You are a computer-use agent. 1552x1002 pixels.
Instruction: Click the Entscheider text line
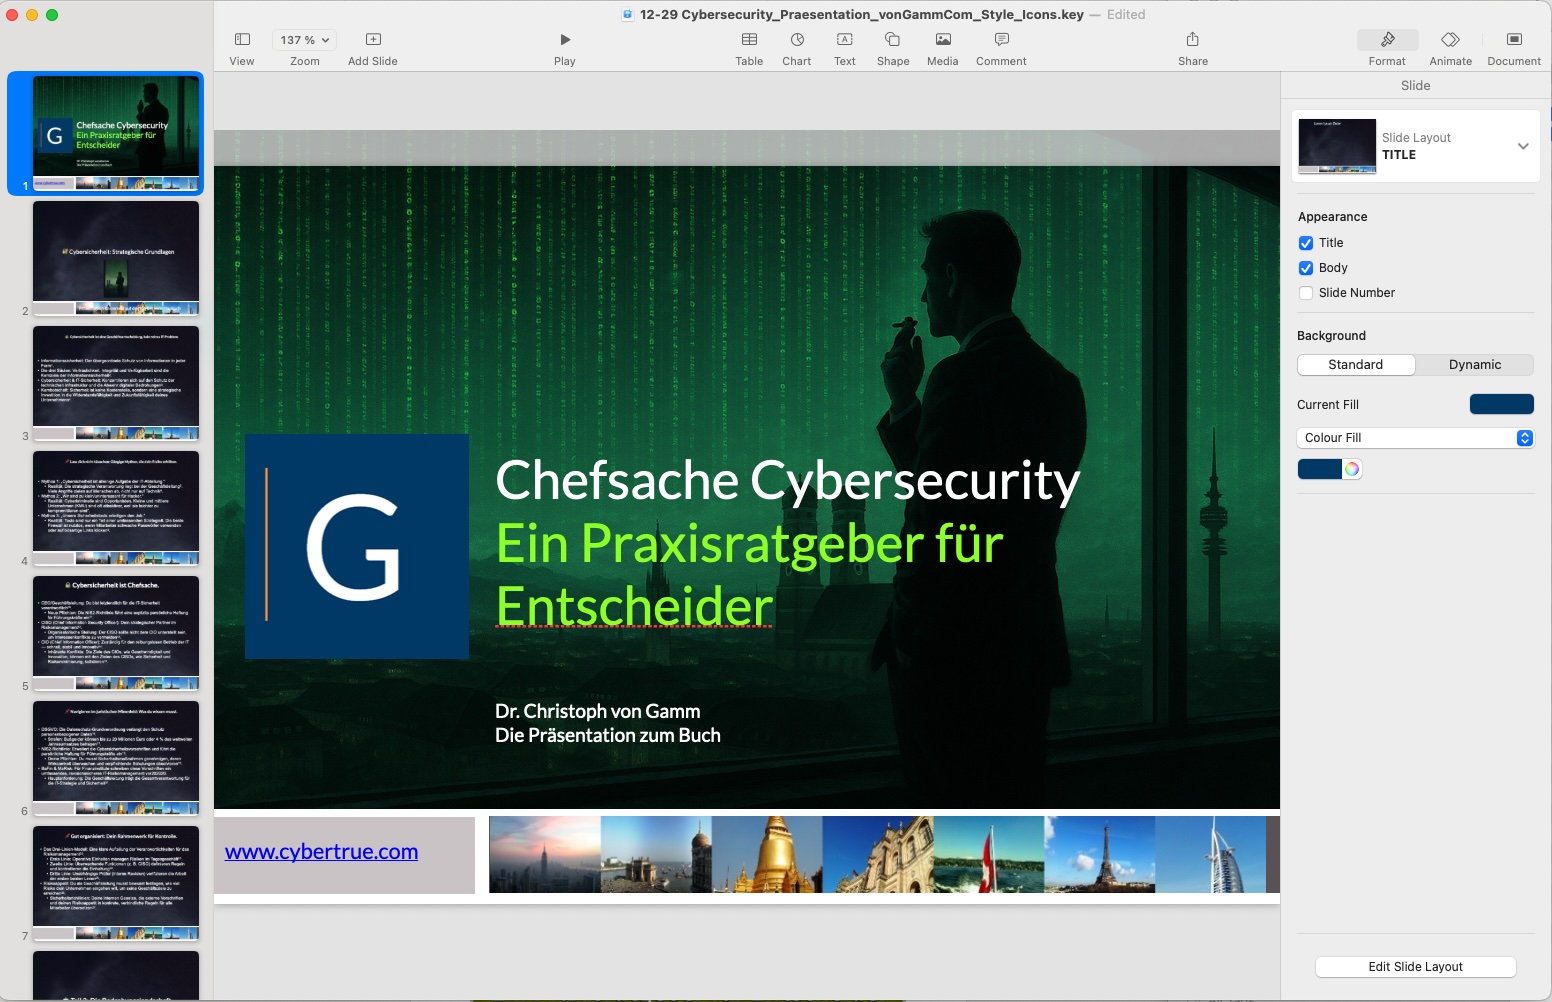point(635,606)
